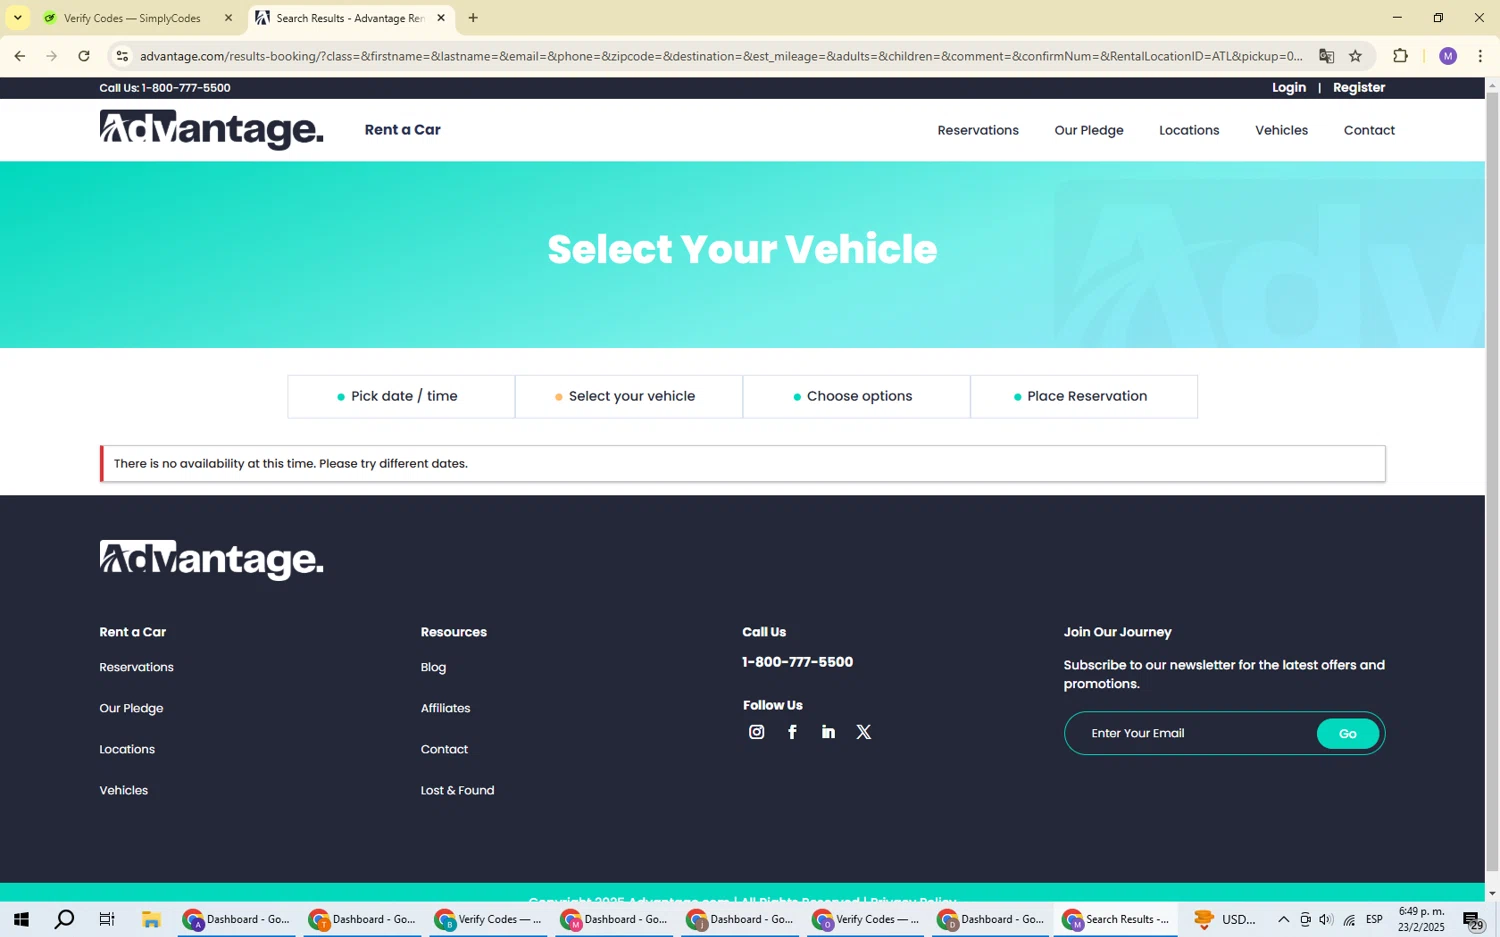
Task: Click footer Vehicles link
Action: click(123, 790)
